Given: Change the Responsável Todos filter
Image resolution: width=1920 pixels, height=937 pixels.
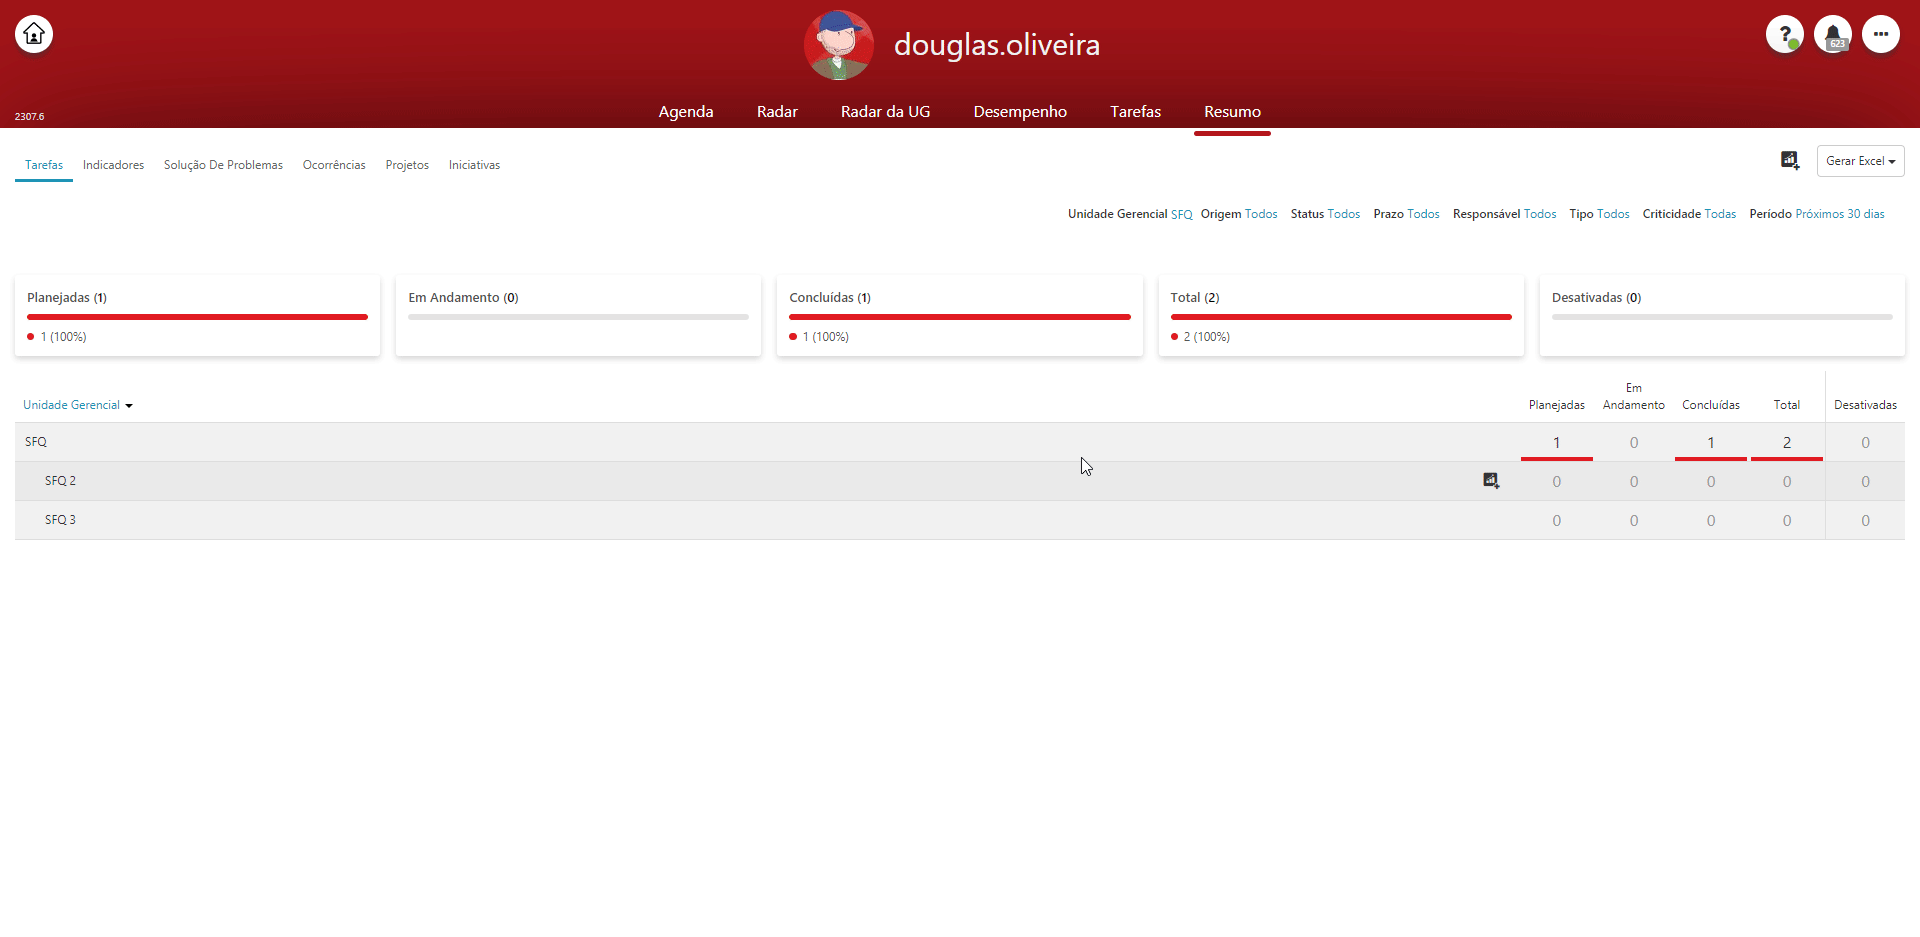Looking at the screenshot, I should pyautogui.click(x=1540, y=214).
